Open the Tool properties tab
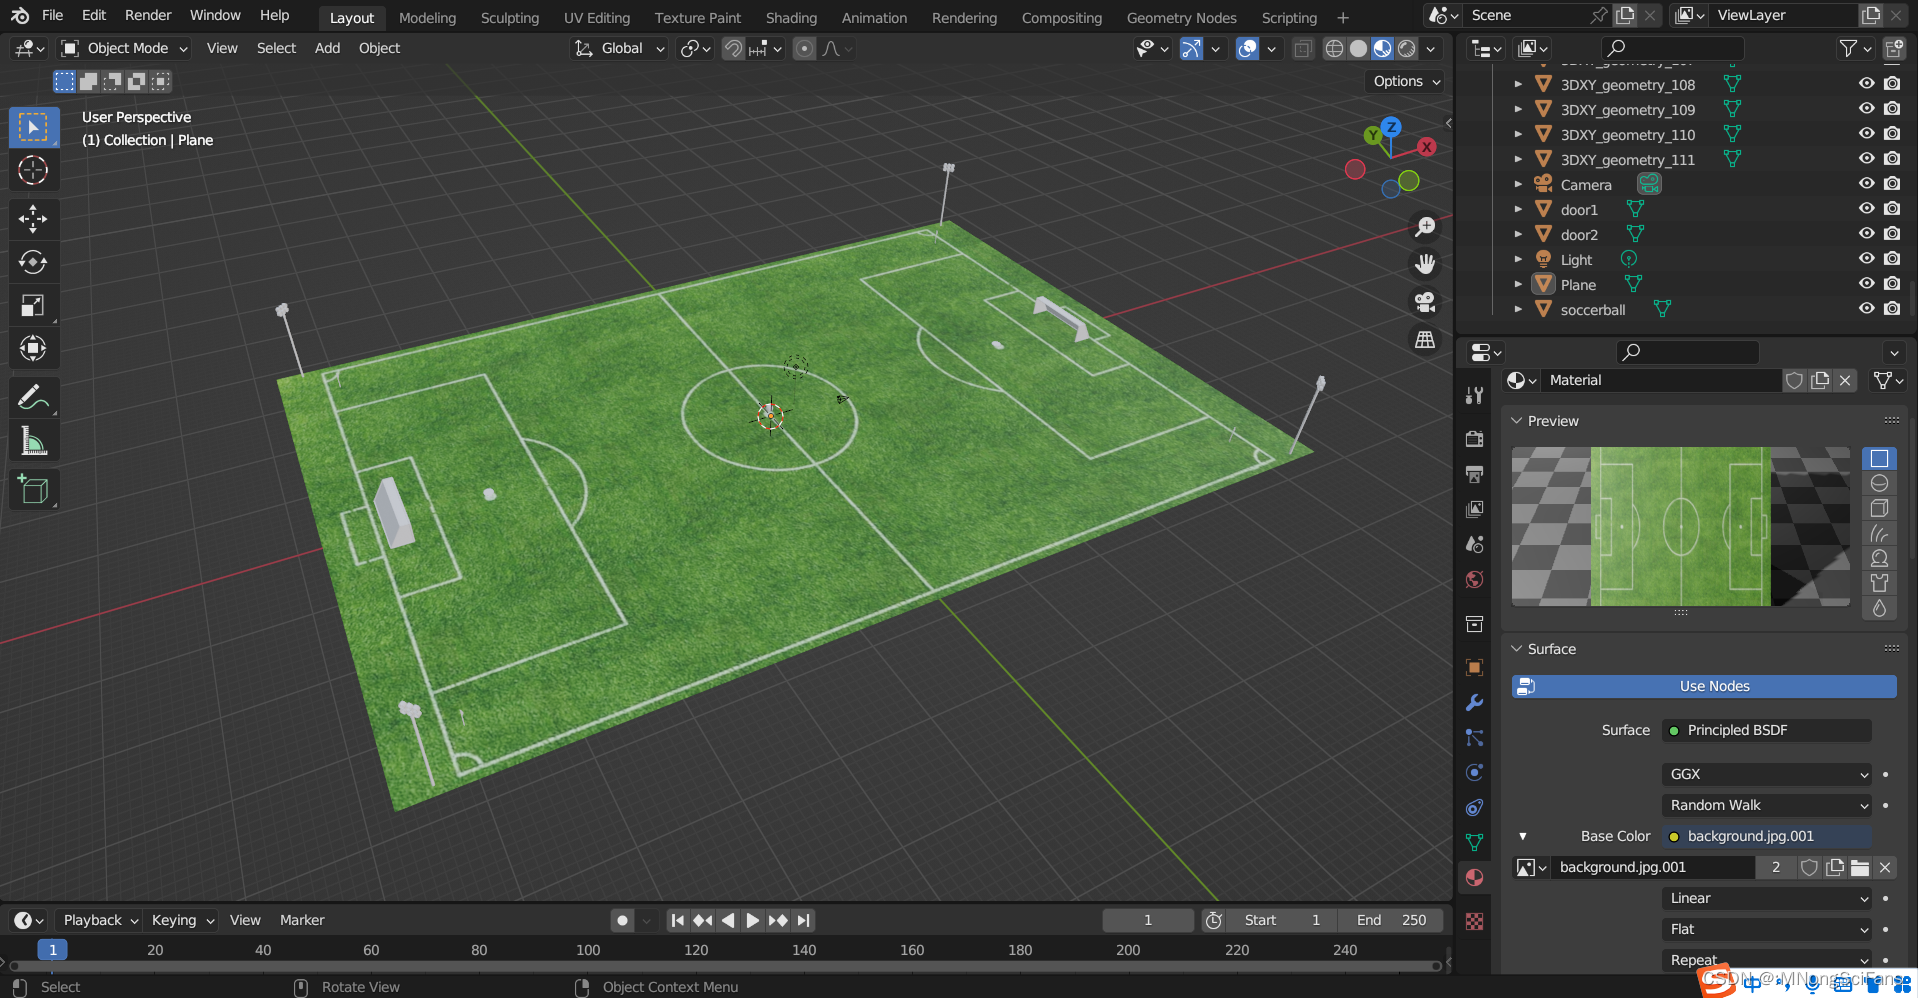This screenshot has height=998, width=1918. [1474, 395]
